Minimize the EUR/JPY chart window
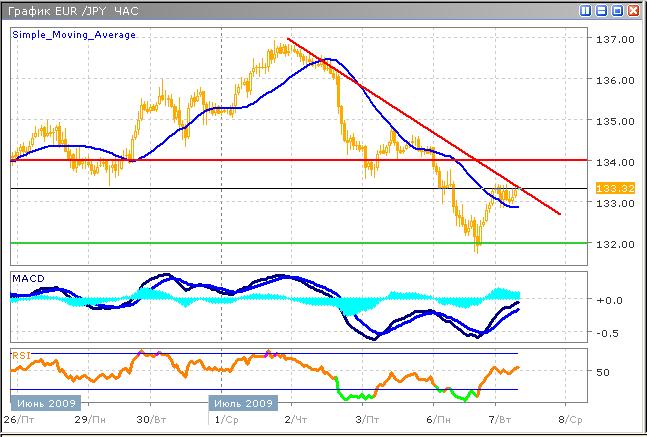This screenshot has height=437, width=647. (x=603, y=10)
